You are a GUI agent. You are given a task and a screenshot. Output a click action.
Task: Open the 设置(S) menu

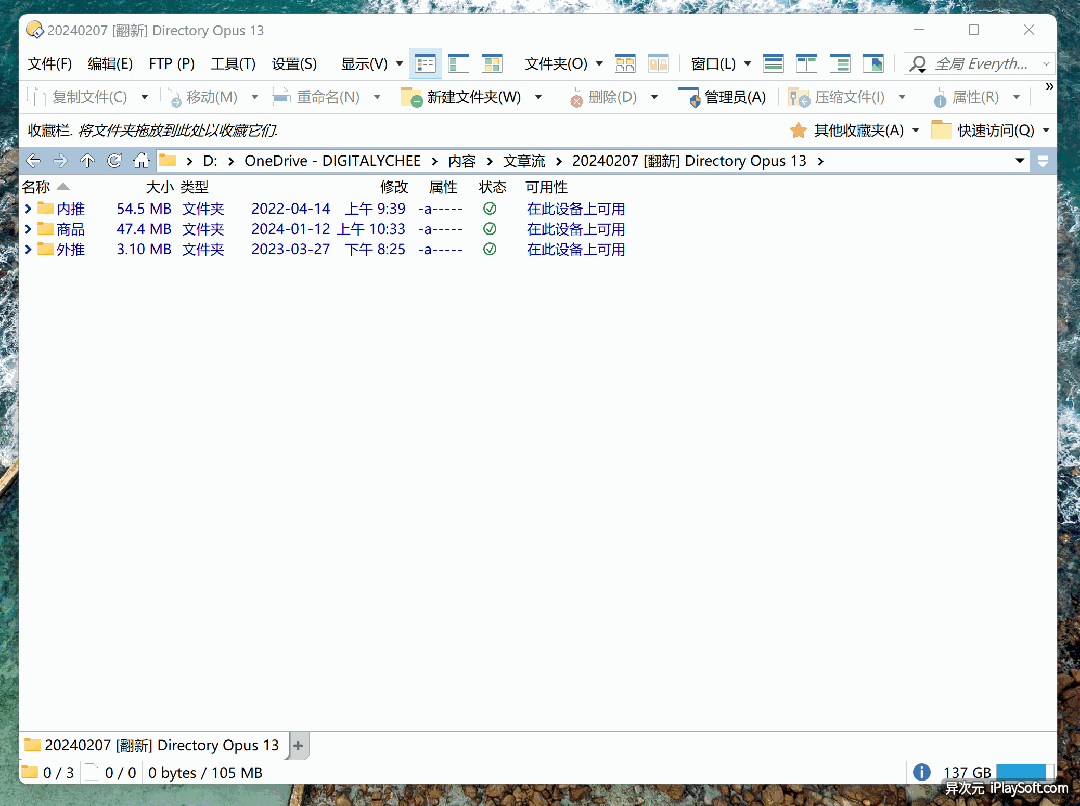coord(294,64)
